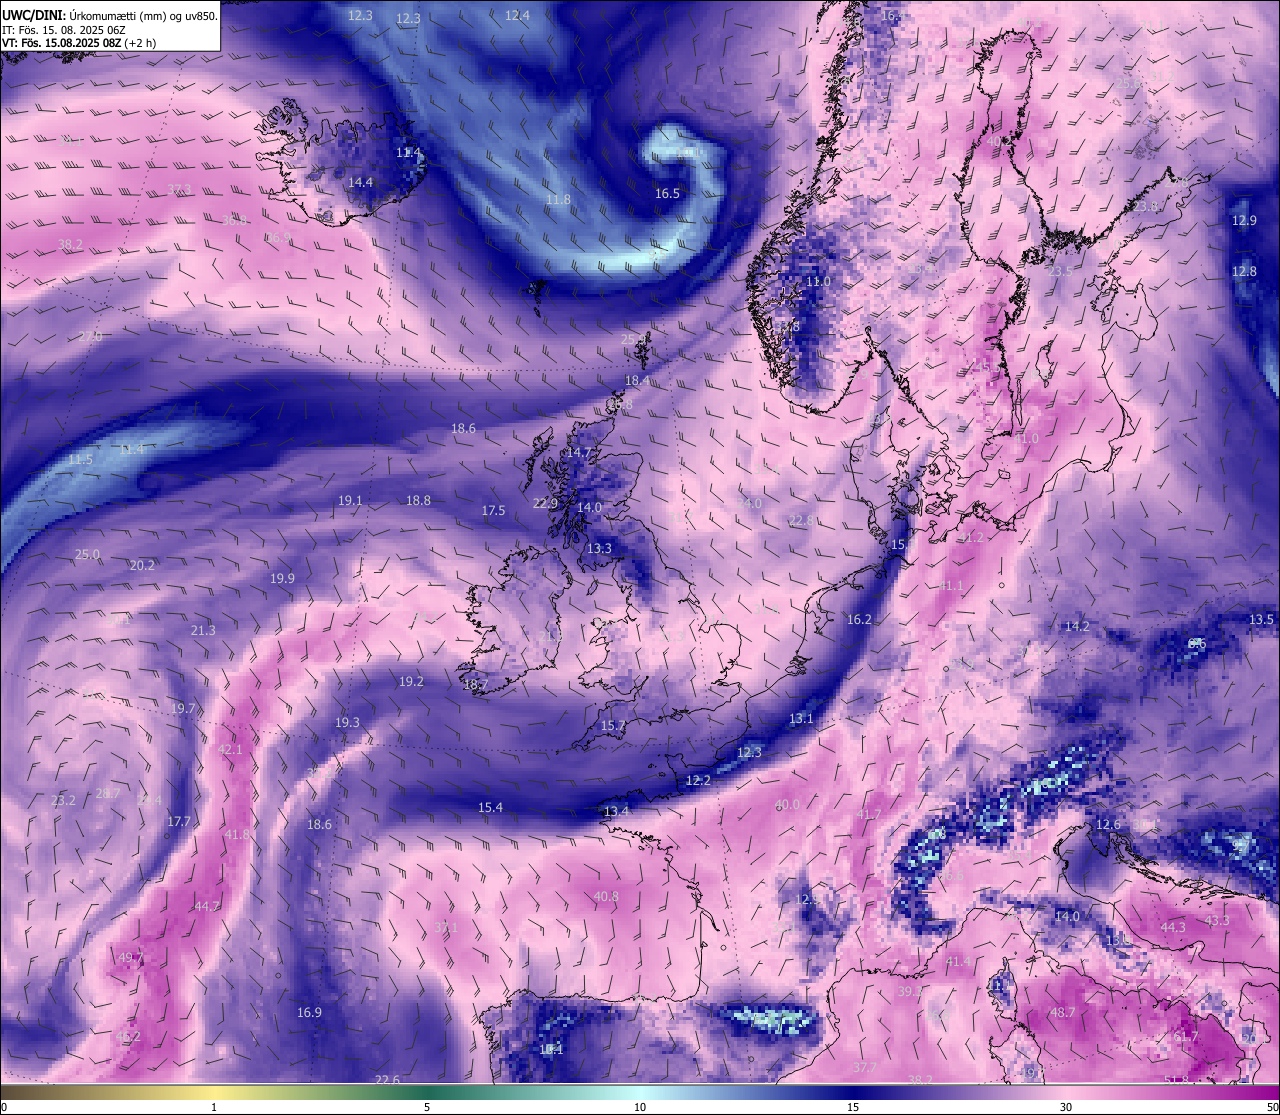
Task: Click the 12.2 value near Normandy
Action: tap(698, 781)
